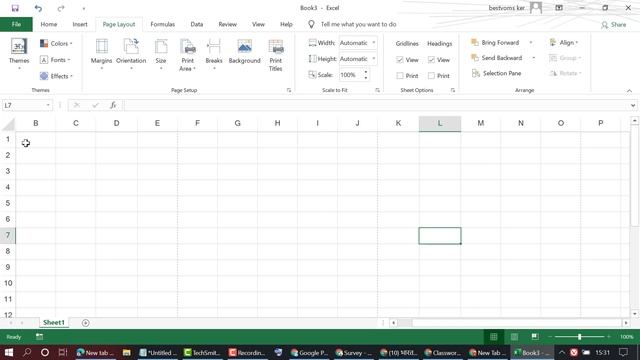Set the Print Area
This screenshot has height=360, width=640.
tap(187, 55)
